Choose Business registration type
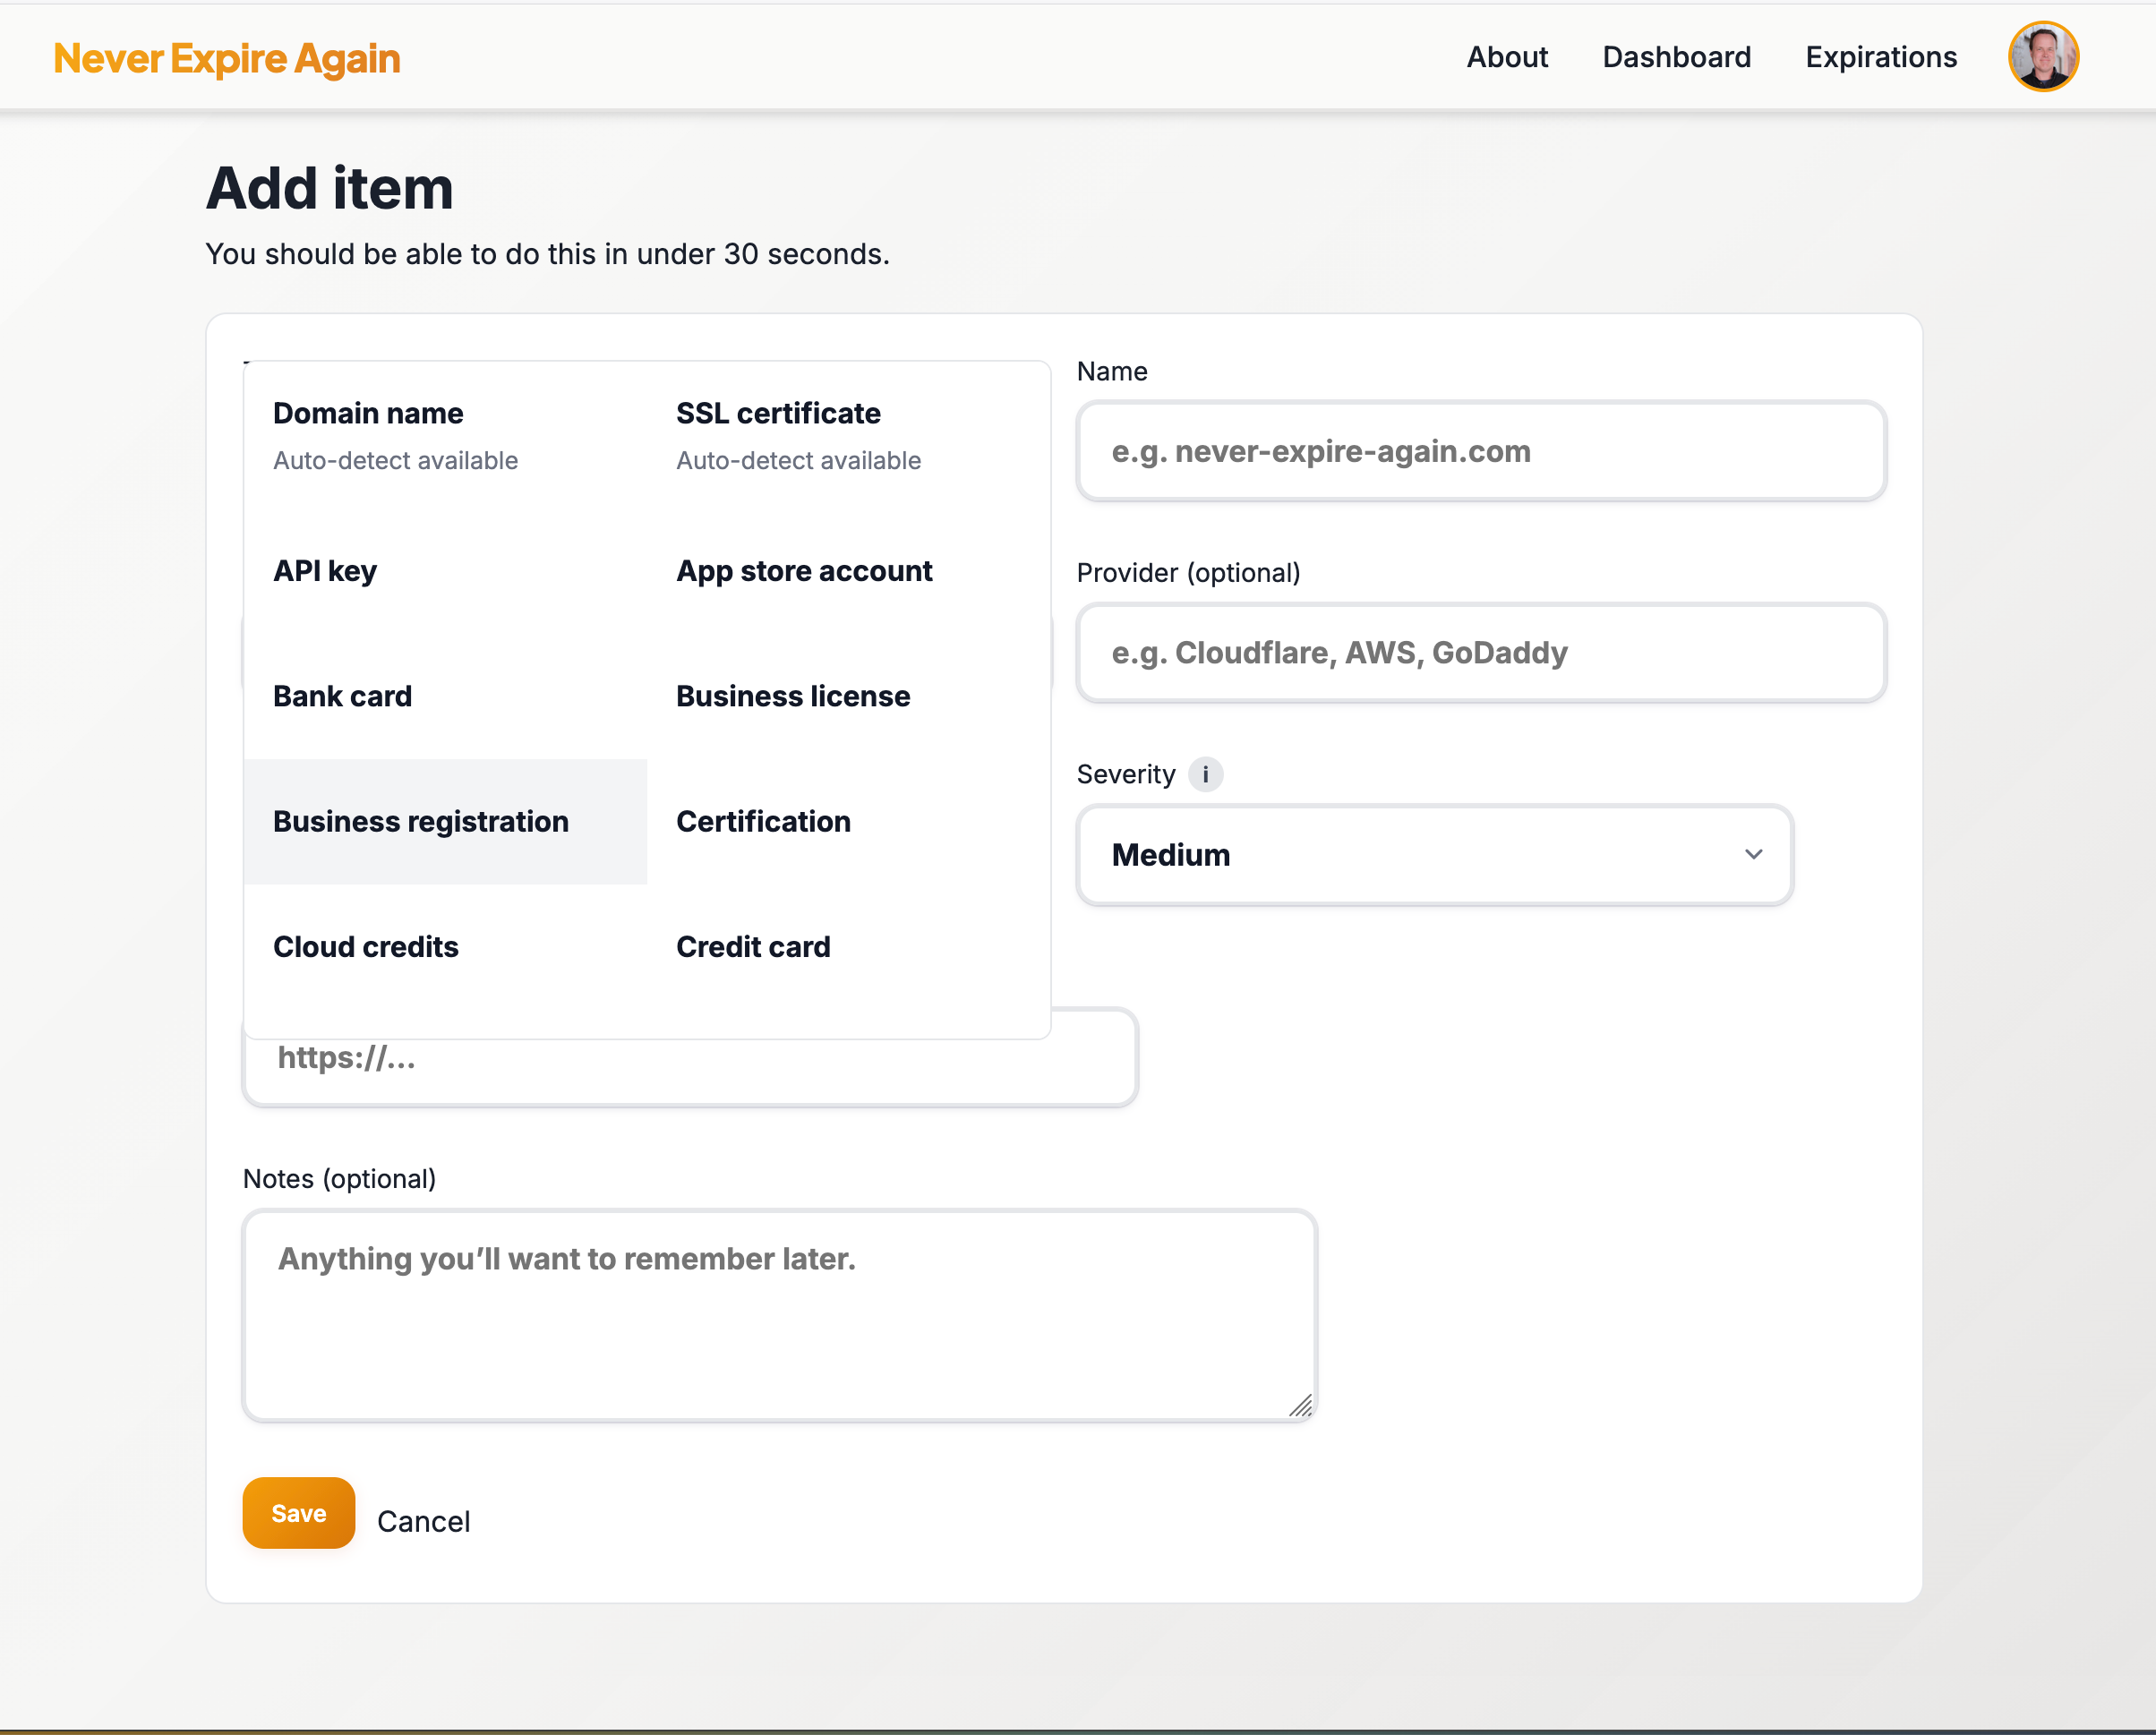Viewport: 2156px width, 1735px height. tap(420, 821)
